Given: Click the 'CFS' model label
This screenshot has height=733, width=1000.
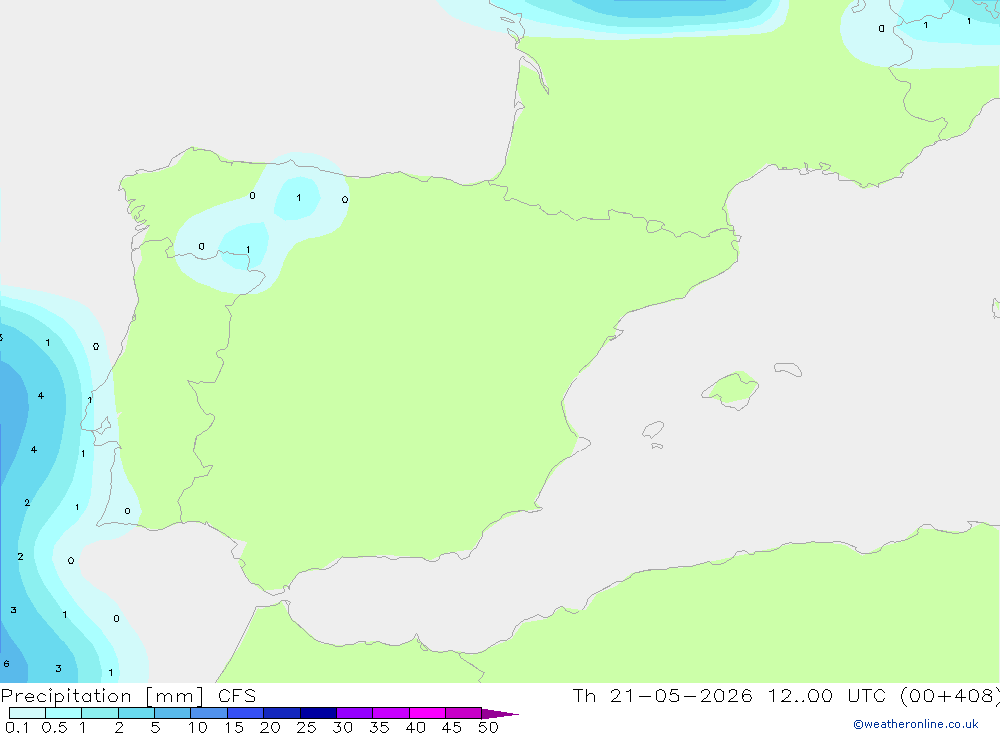Looking at the screenshot, I should click(x=237, y=695).
